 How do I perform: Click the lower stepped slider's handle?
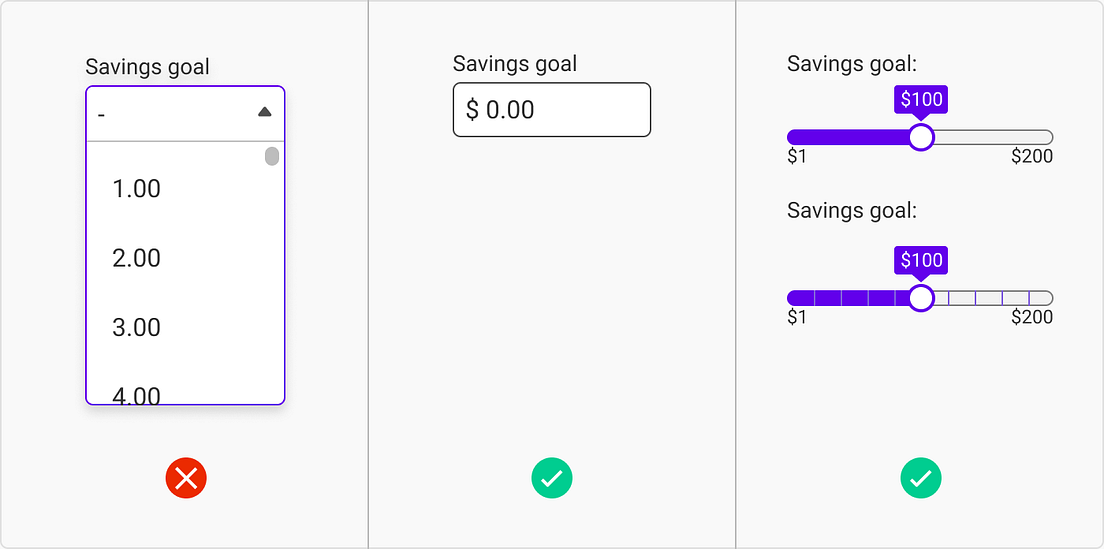pyautogui.click(x=921, y=298)
